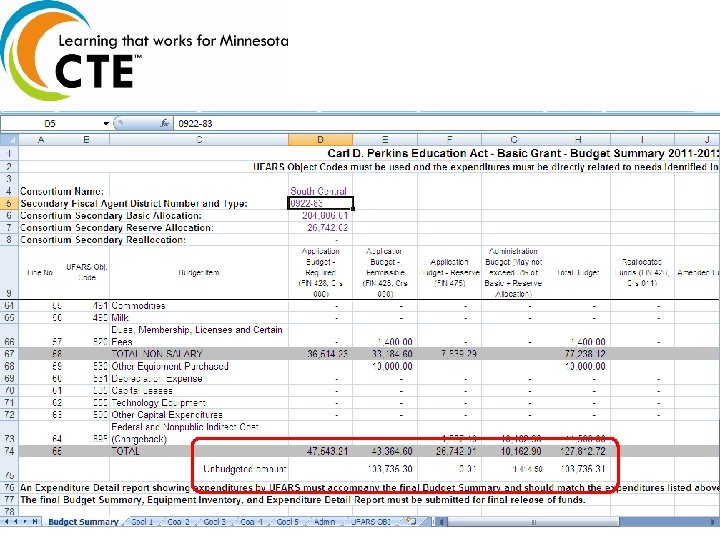
Task: Select row 4 header
Action: pos(9,191)
